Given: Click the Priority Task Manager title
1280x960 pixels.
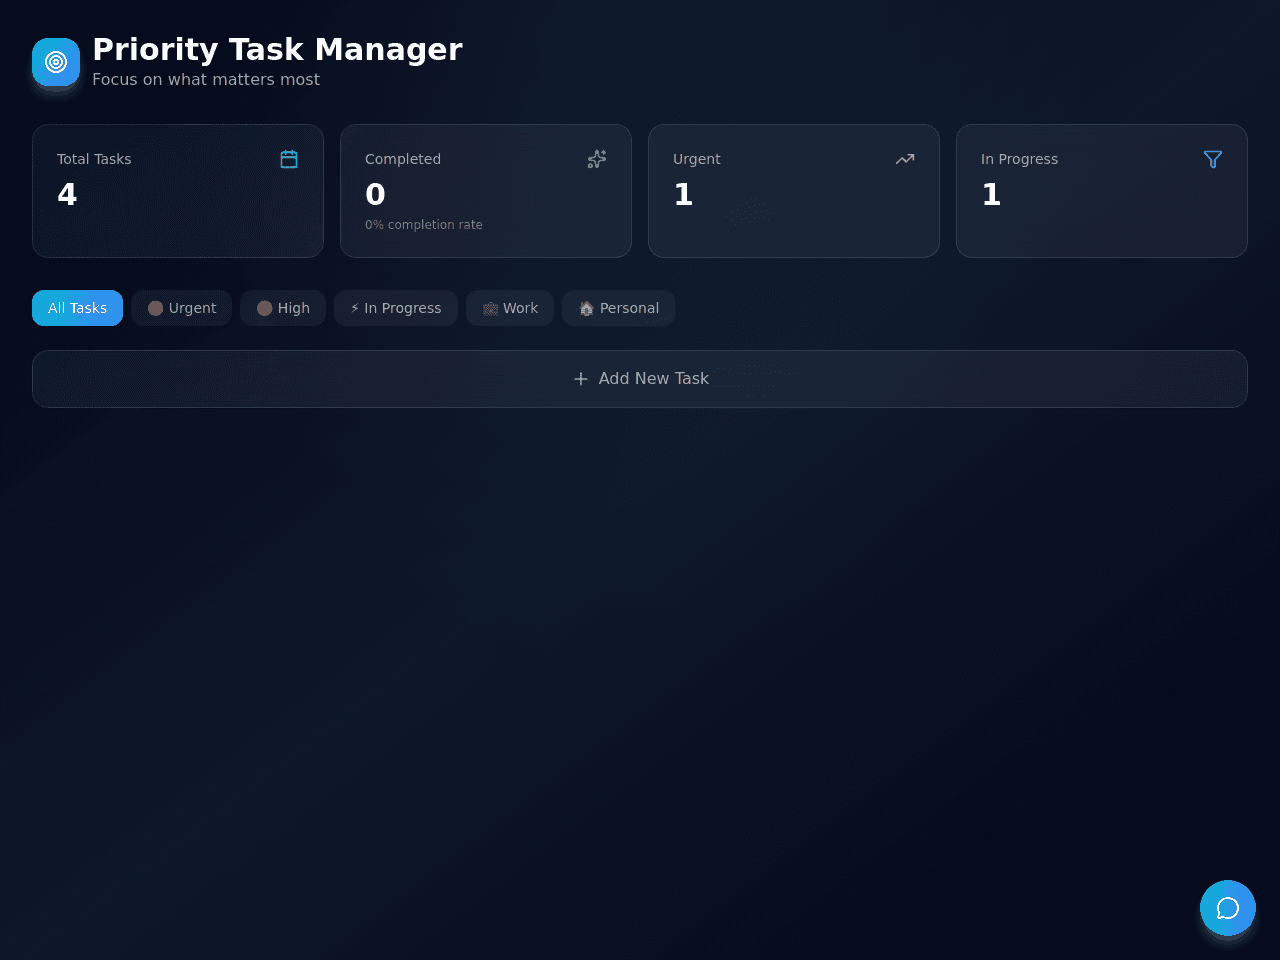Looking at the screenshot, I should [277, 49].
